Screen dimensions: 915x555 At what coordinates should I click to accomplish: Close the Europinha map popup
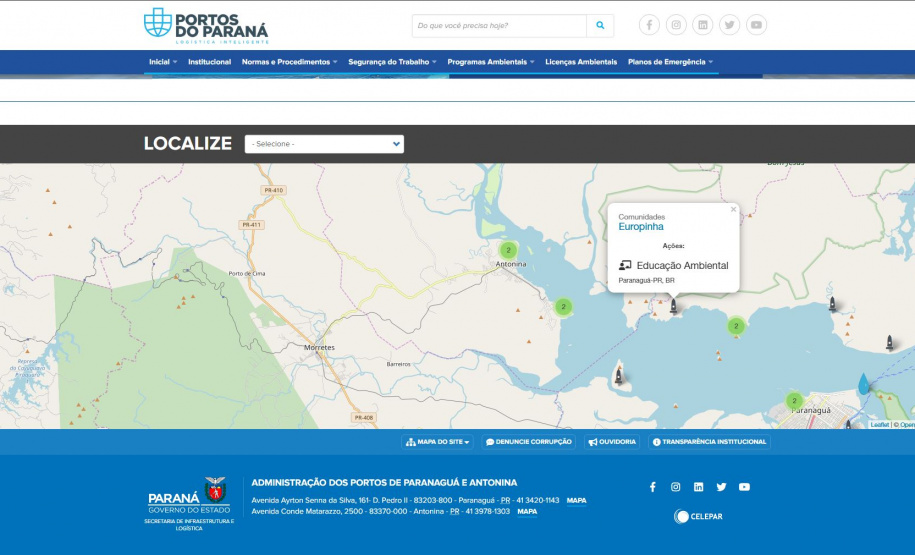pos(734,210)
